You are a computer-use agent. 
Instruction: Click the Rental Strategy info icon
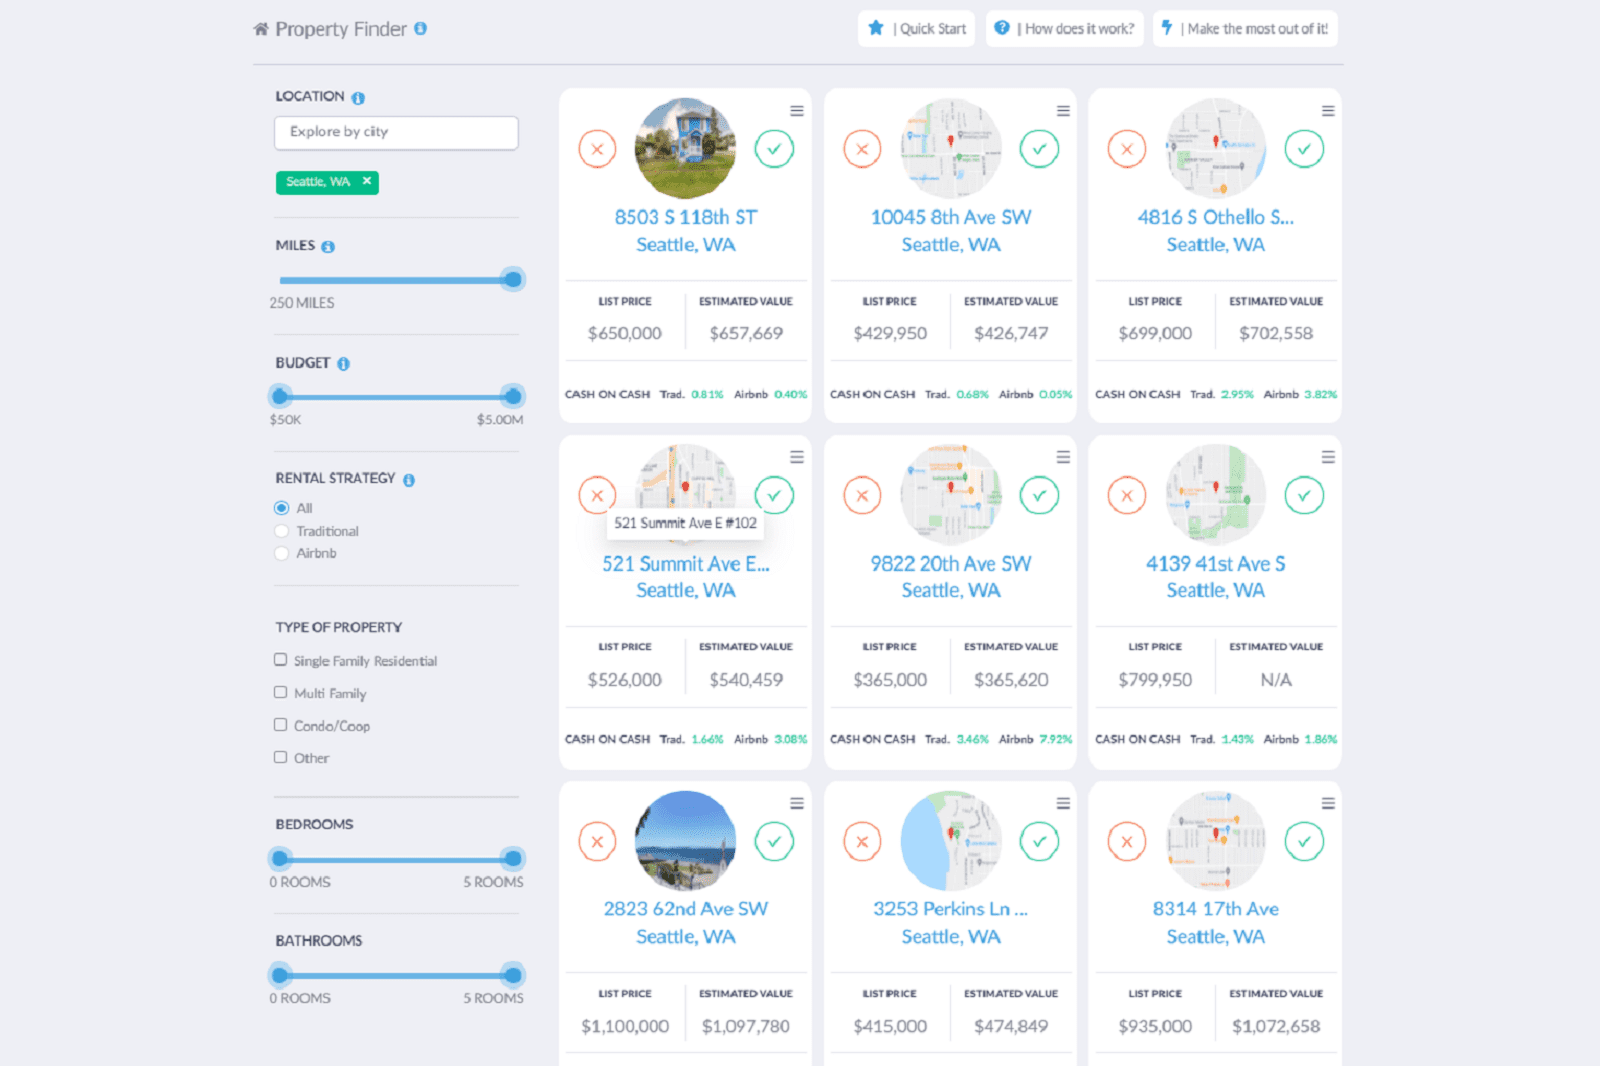pos(407,478)
